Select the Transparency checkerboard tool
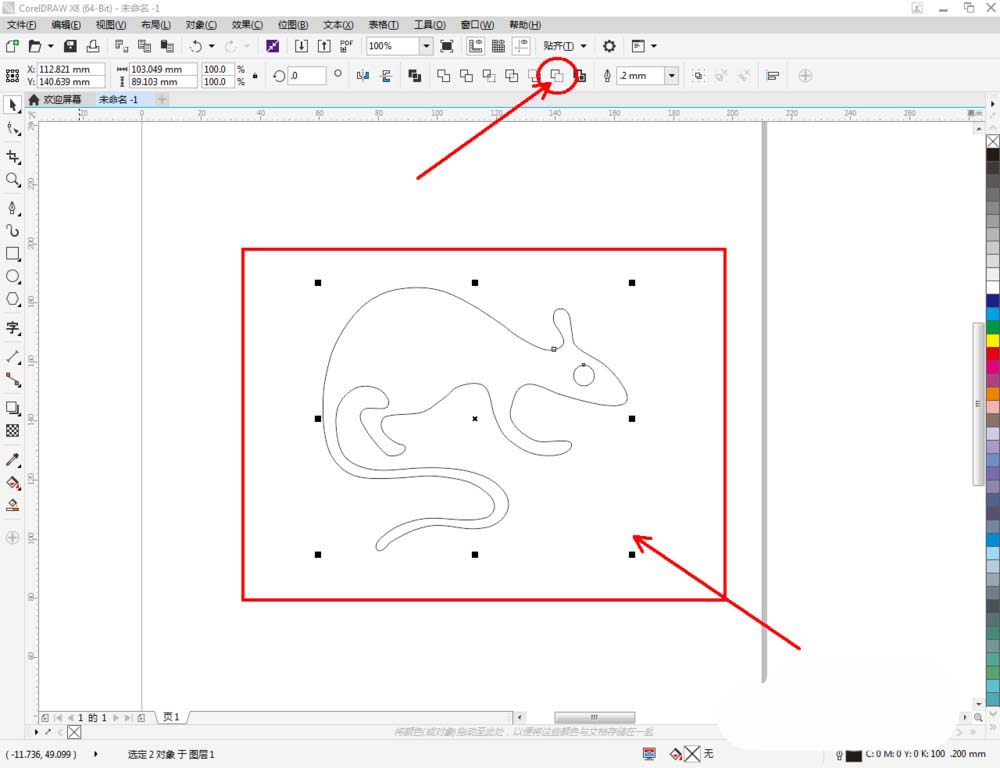Screen dimensions: 1000x768 (13, 431)
